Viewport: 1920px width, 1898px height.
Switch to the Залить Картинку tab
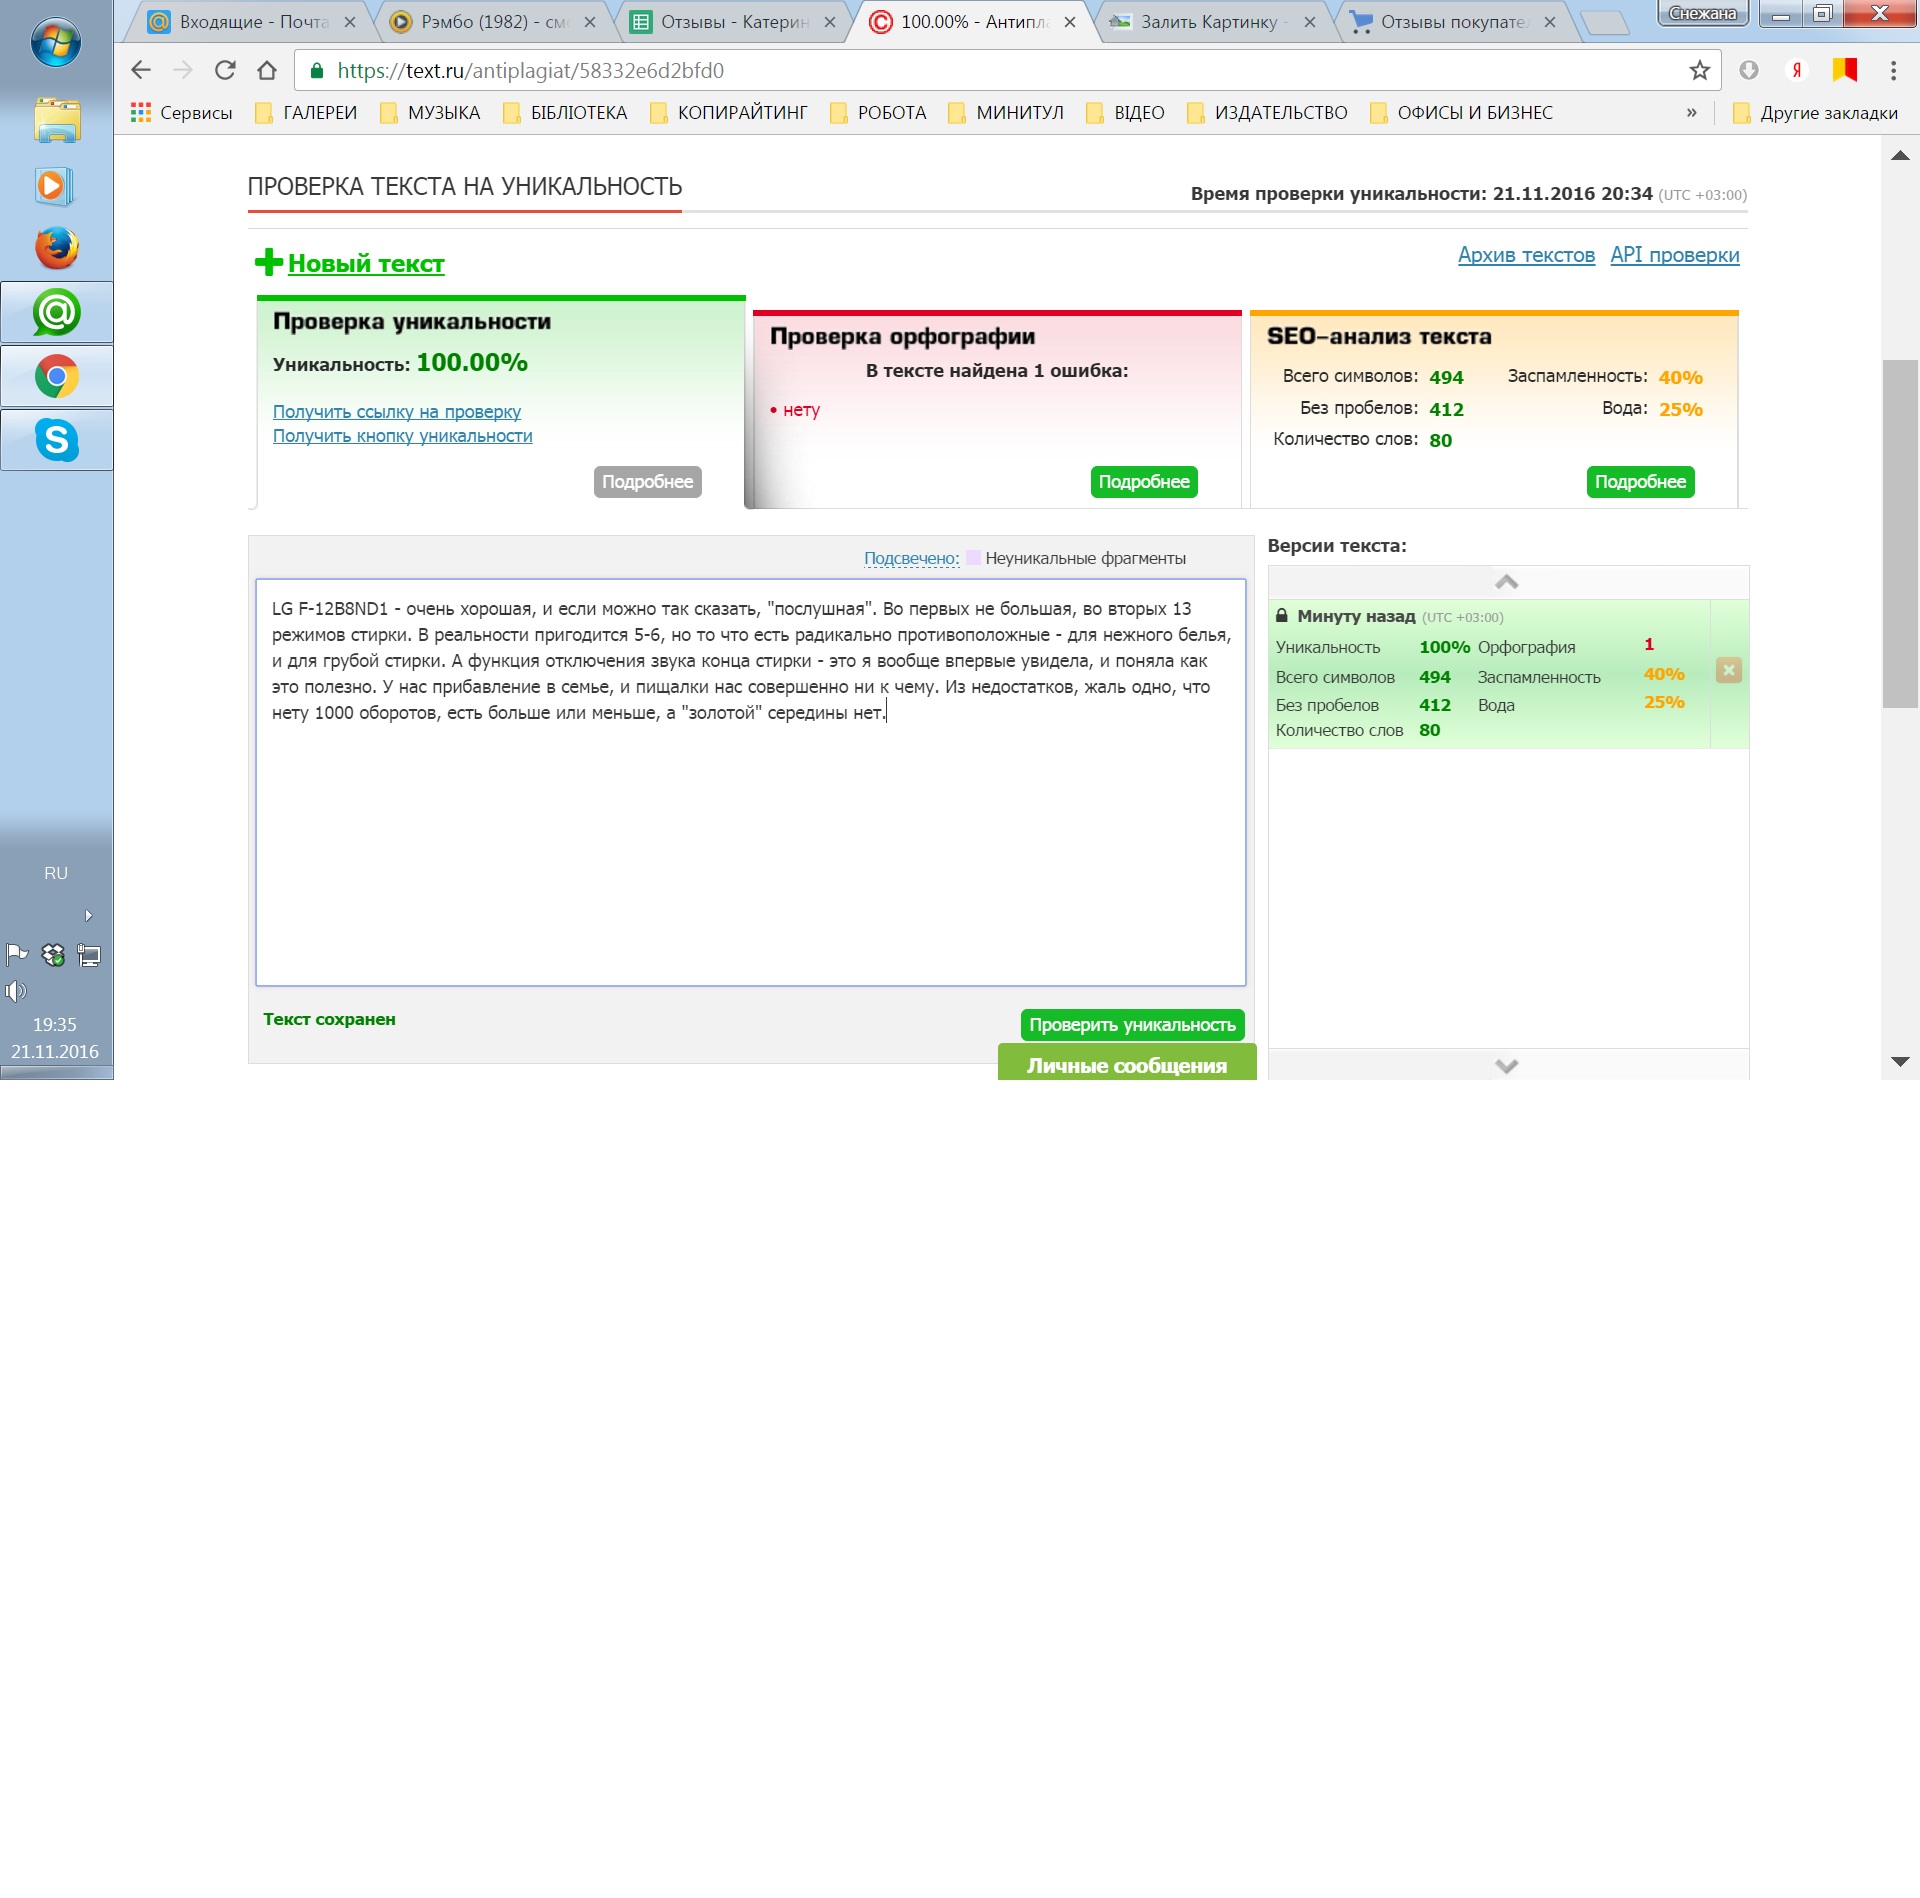click(1208, 22)
